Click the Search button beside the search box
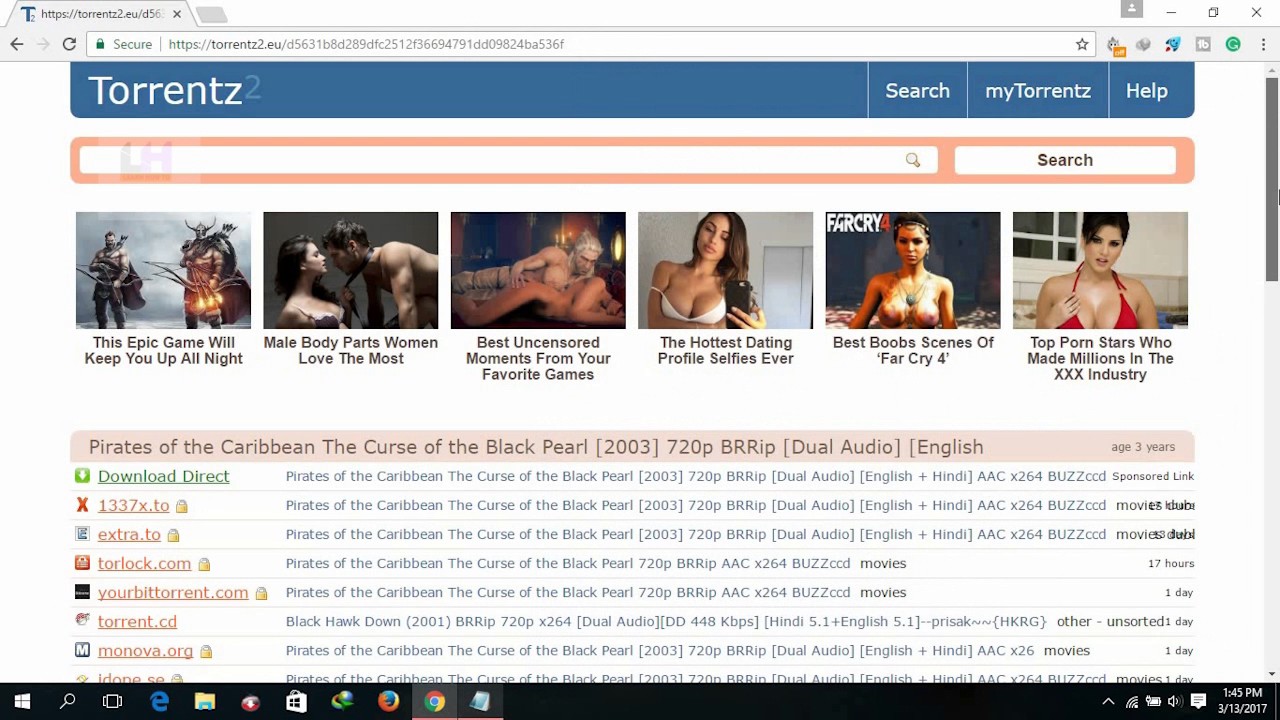Viewport: 1280px width, 720px height. [1064, 160]
